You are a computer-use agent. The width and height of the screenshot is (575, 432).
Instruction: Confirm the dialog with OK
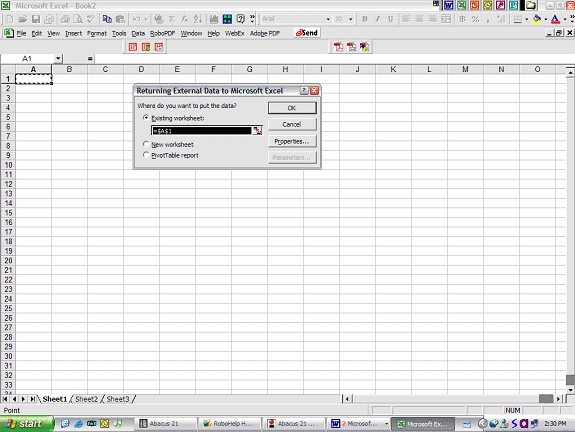point(292,108)
